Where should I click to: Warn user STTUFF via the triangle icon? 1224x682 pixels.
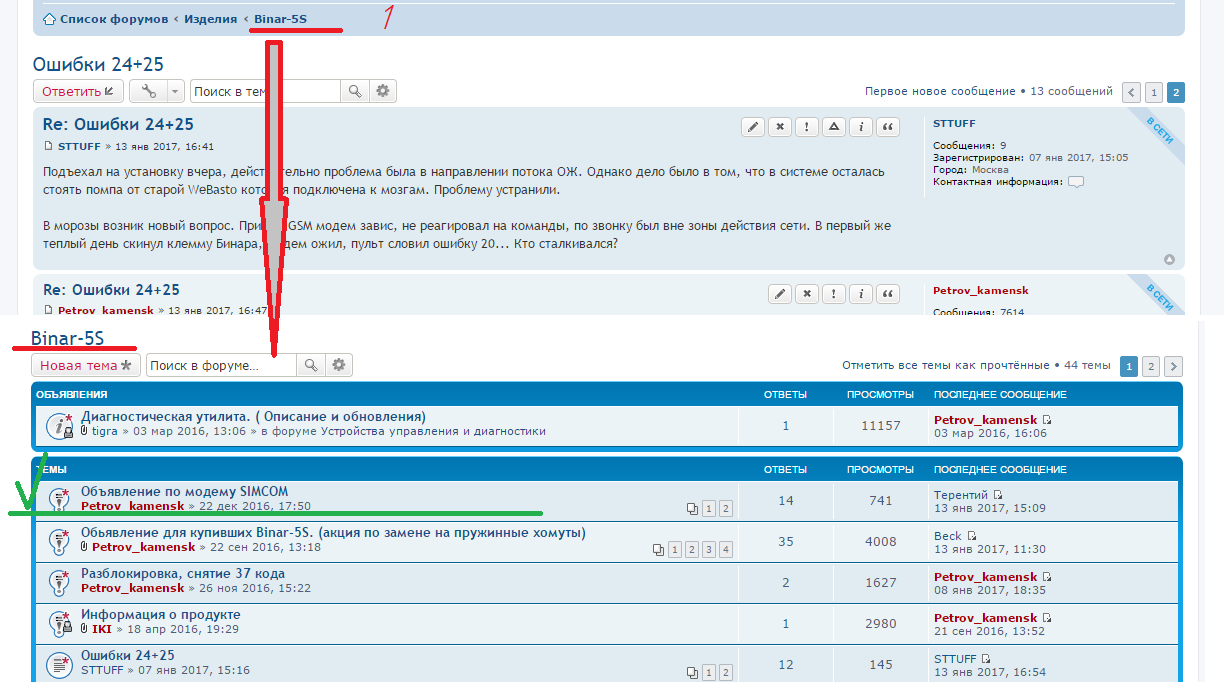(834, 127)
